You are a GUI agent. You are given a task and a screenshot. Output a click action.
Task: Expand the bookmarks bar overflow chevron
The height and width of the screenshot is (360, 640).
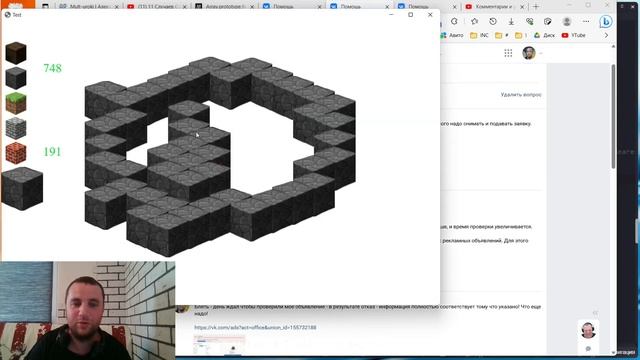pos(606,36)
